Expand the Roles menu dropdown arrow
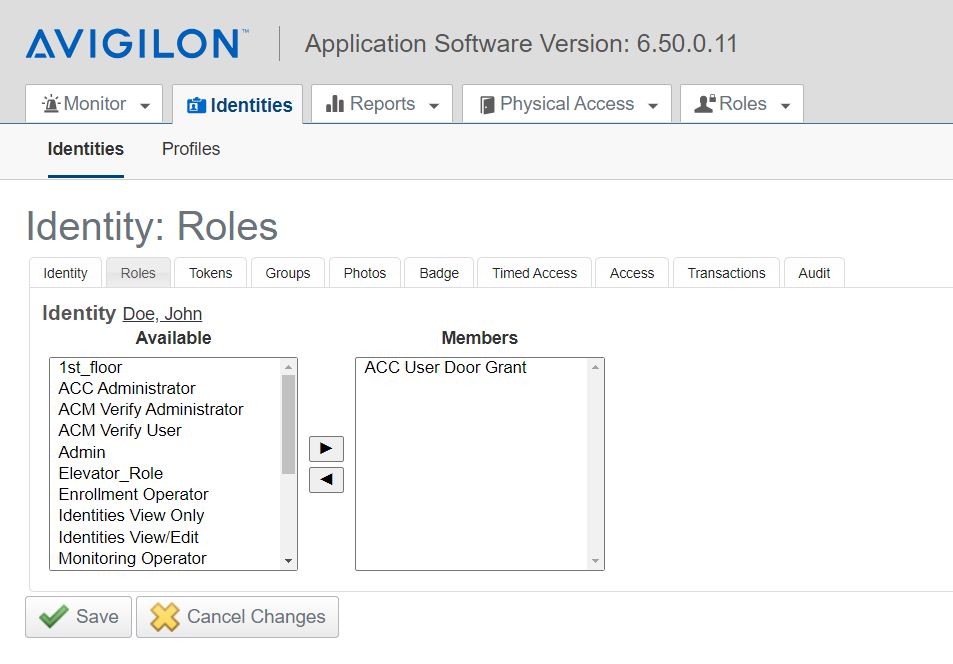 [785, 106]
